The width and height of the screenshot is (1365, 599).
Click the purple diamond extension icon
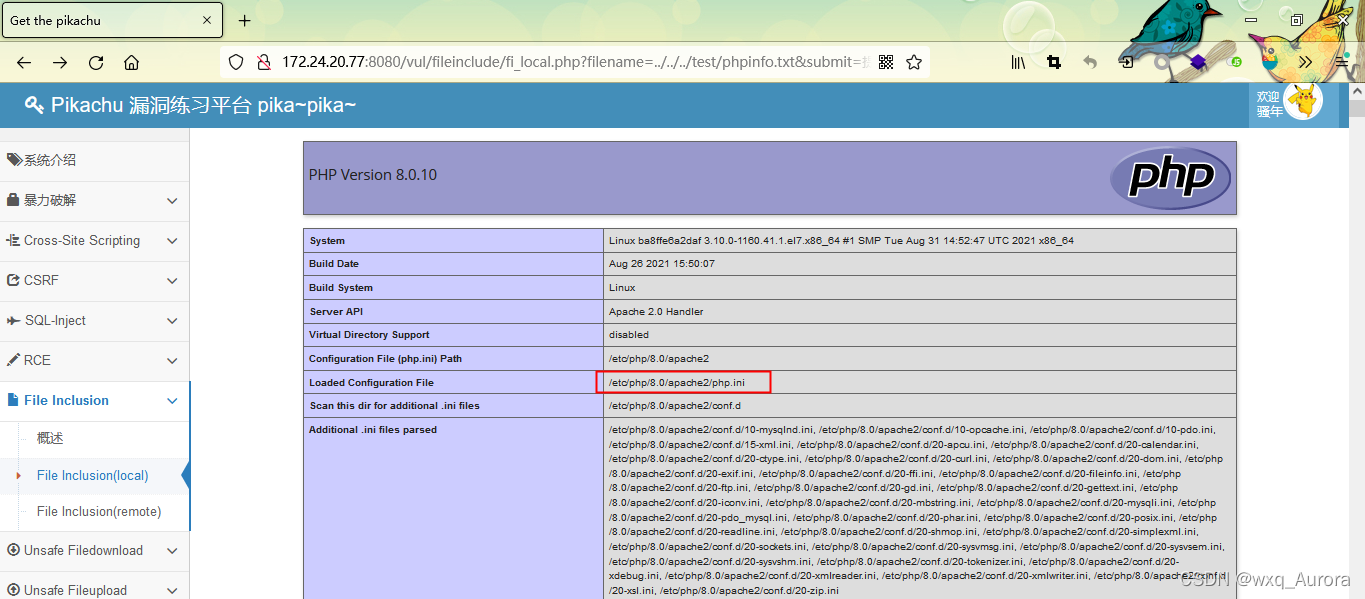pyautogui.click(x=1198, y=62)
